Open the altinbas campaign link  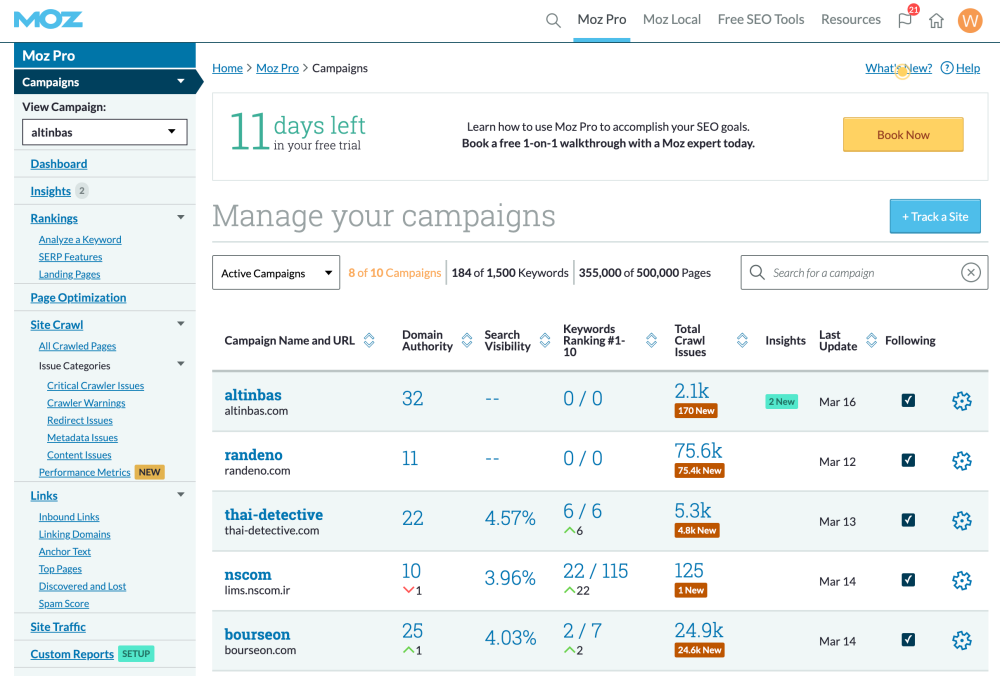coord(253,395)
